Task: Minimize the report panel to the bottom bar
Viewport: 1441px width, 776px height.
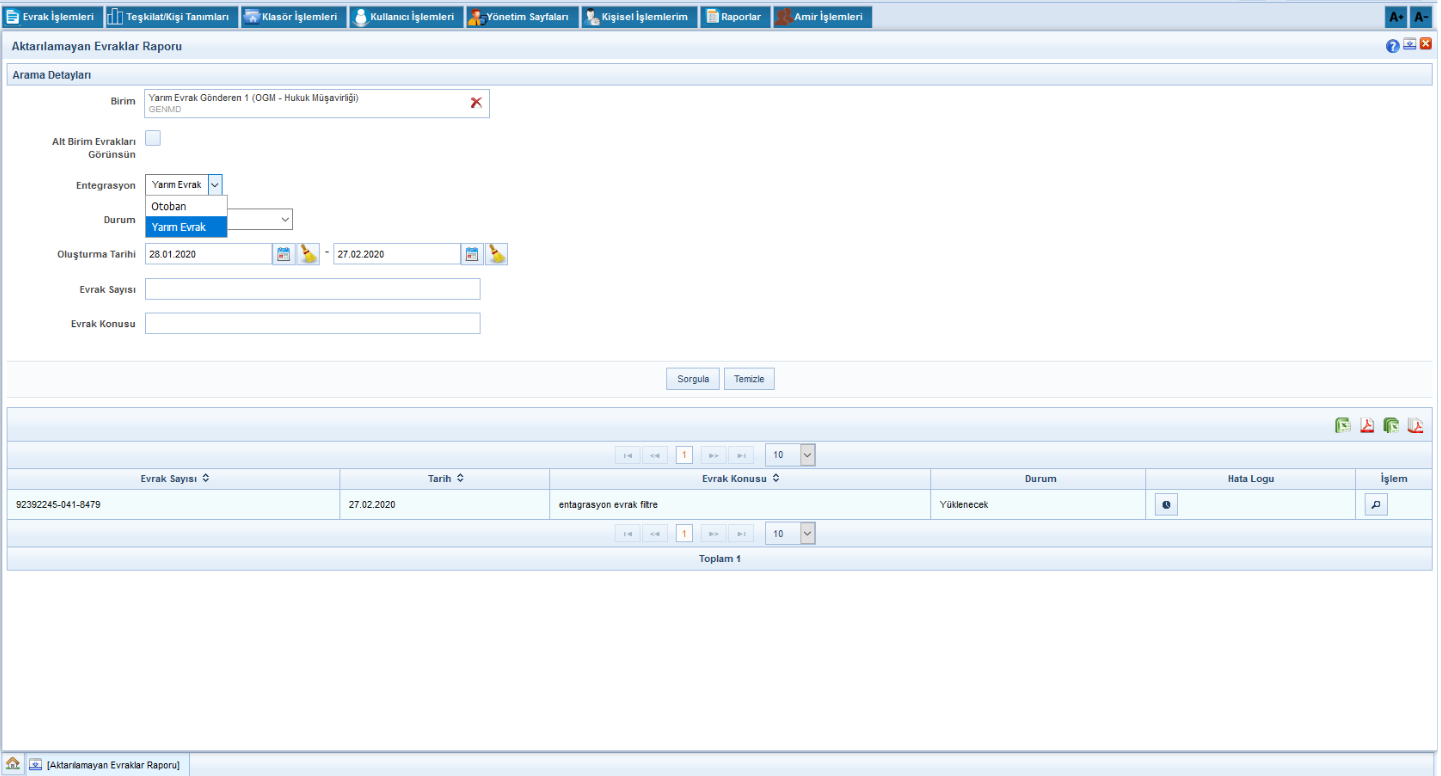Action: coord(1409,45)
